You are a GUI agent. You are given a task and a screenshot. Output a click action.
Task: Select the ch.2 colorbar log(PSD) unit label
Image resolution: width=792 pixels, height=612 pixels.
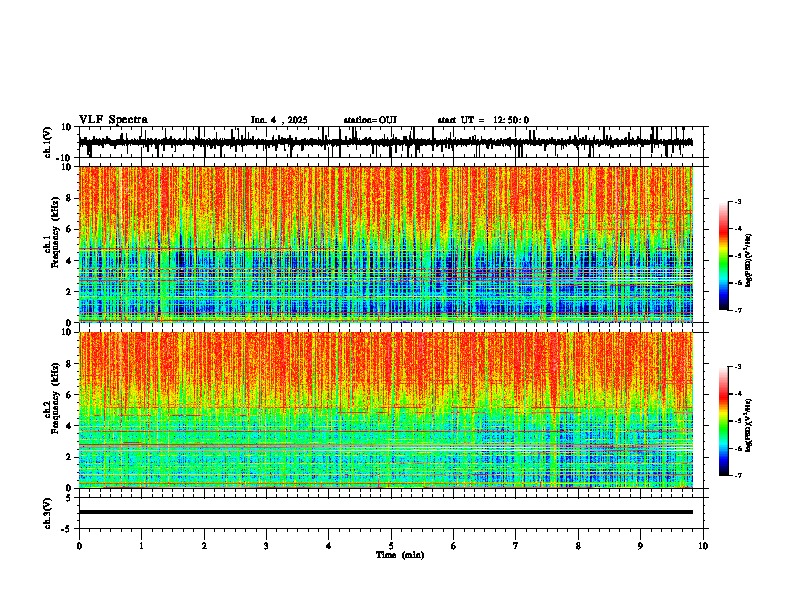(x=749, y=425)
